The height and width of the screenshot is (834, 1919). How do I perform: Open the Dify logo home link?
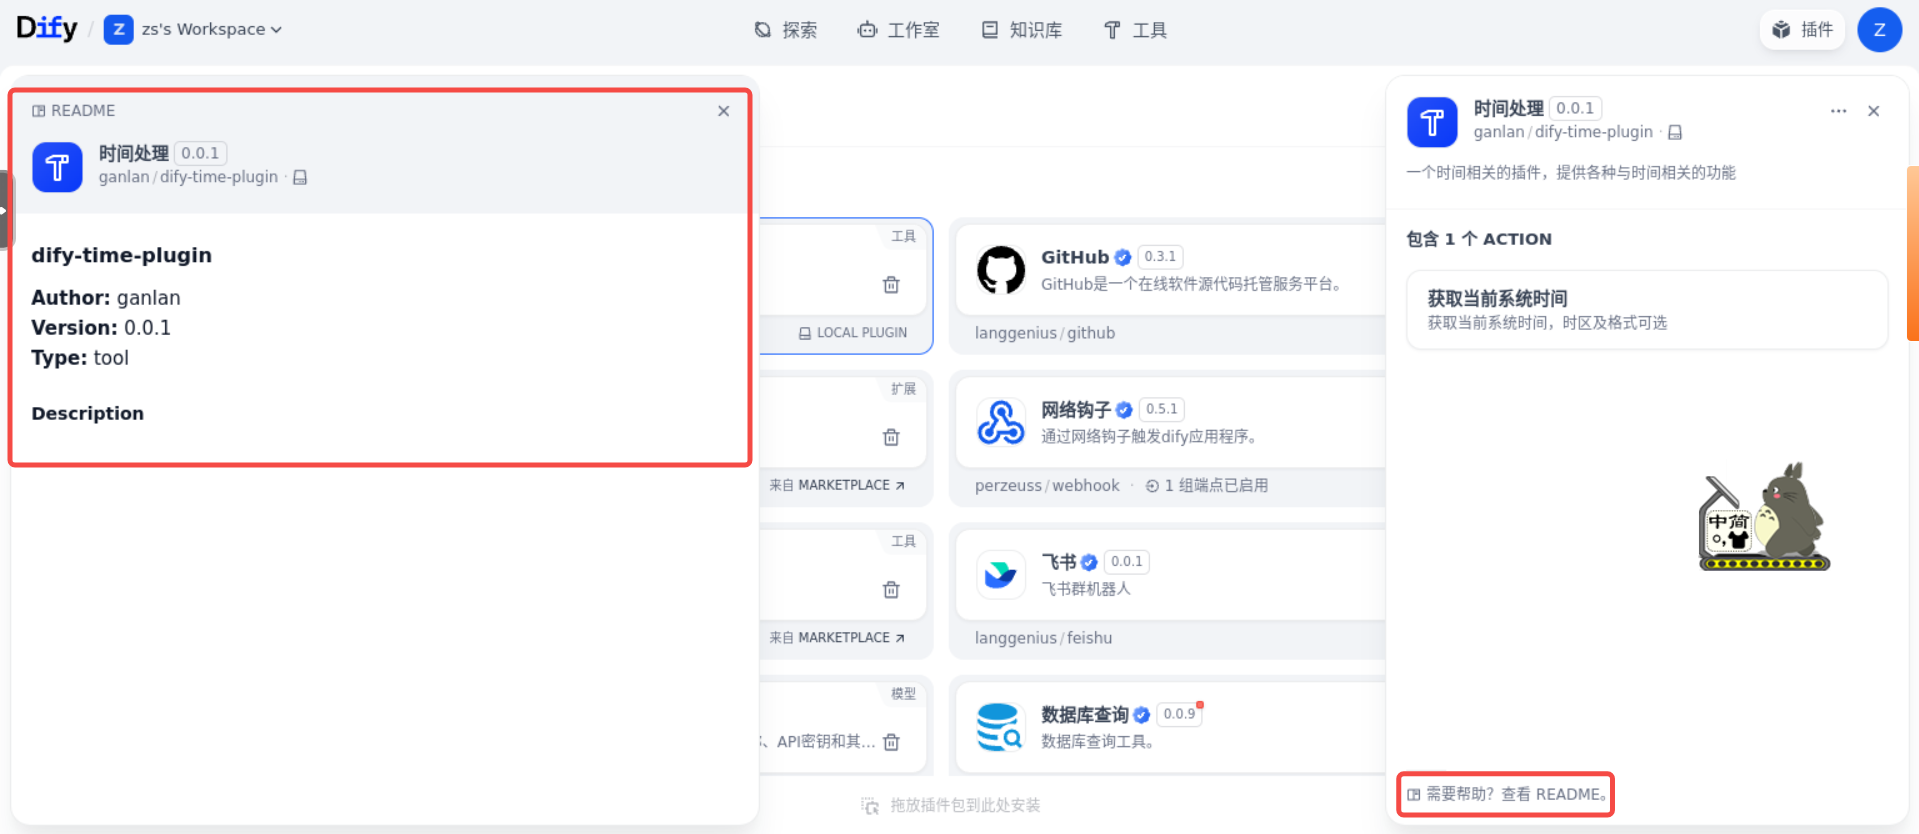[x=47, y=28]
